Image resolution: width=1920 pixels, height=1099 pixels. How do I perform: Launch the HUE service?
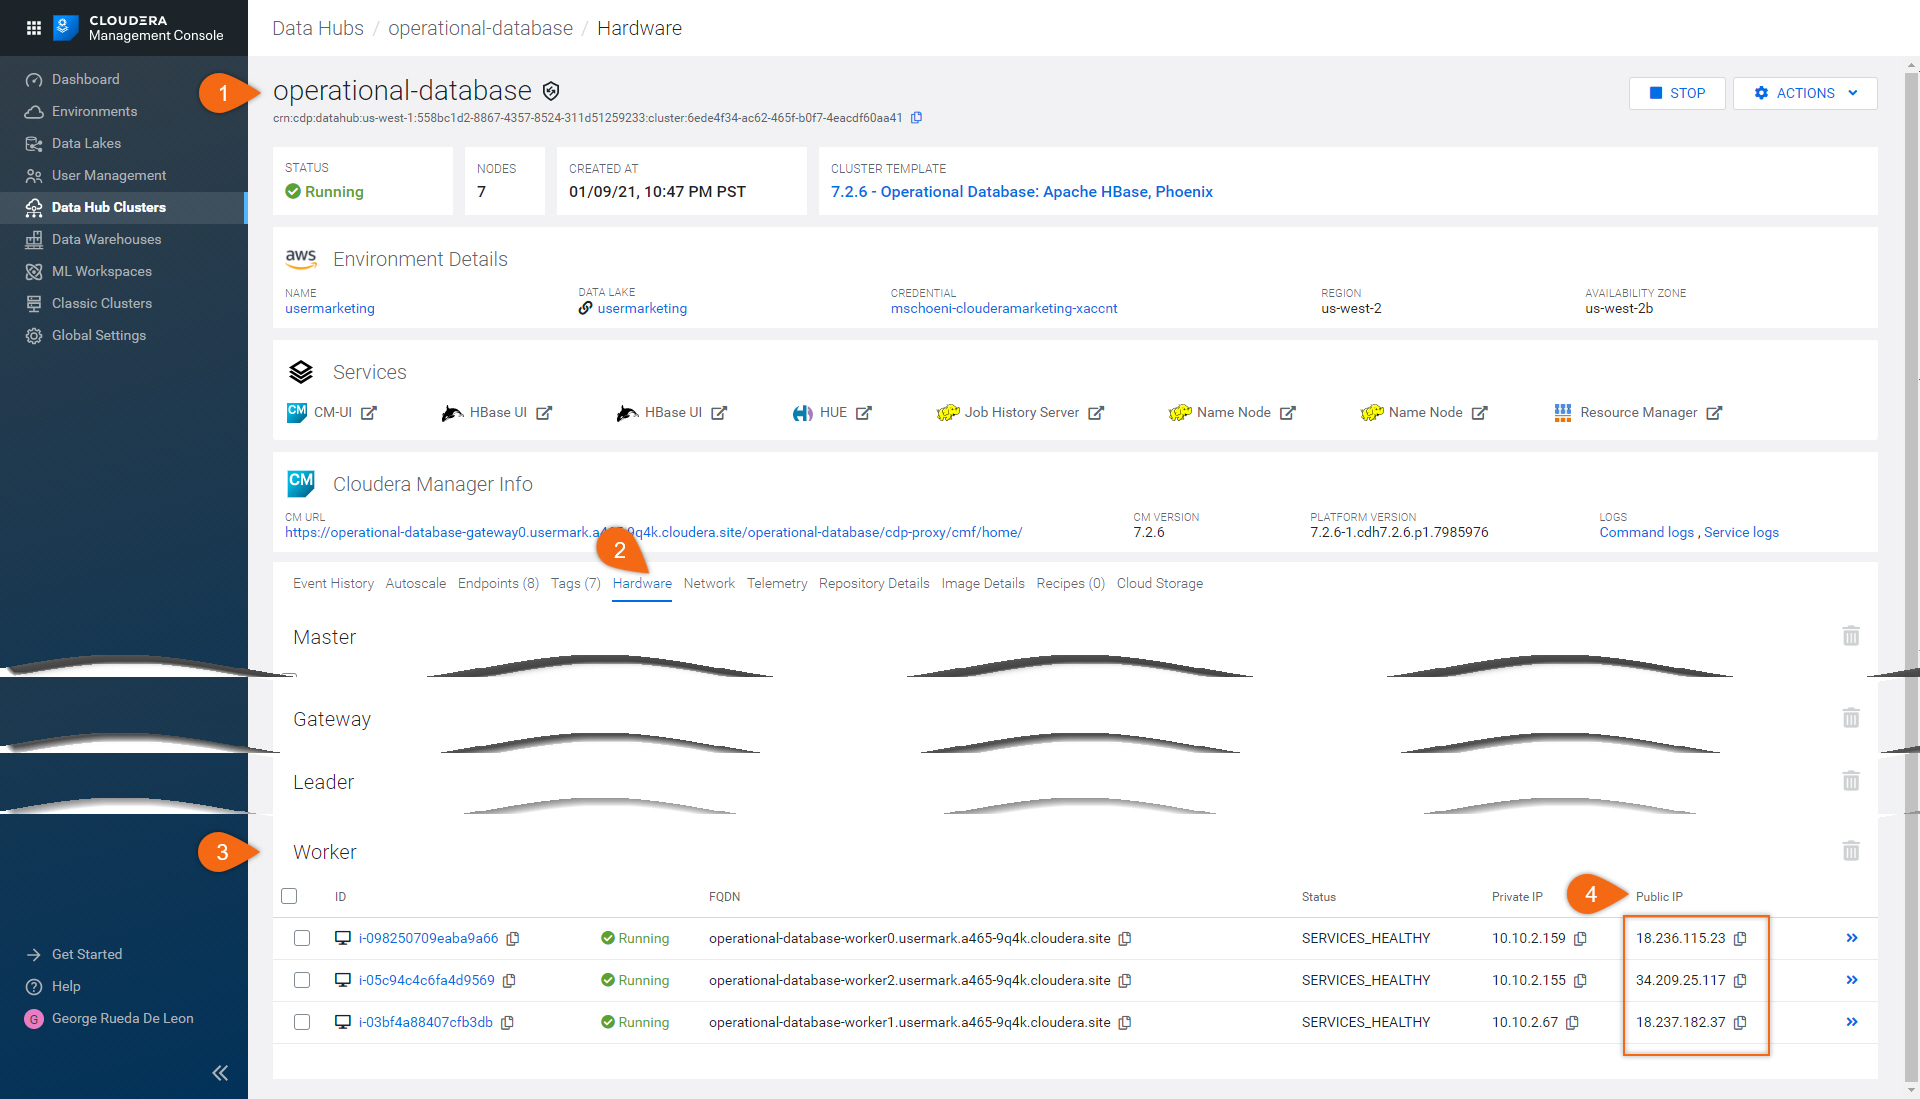pos(832,413)
